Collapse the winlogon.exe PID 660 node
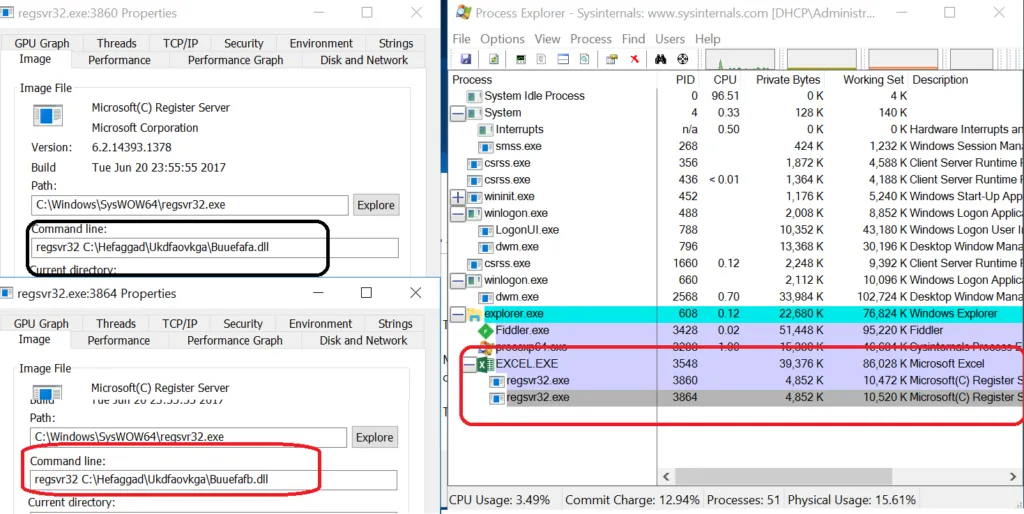 [x=458, y=280]
